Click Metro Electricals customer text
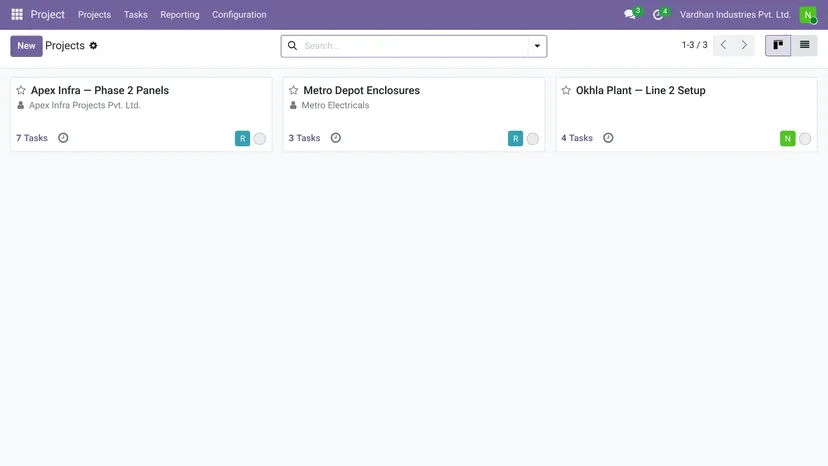 click(335, 105)
